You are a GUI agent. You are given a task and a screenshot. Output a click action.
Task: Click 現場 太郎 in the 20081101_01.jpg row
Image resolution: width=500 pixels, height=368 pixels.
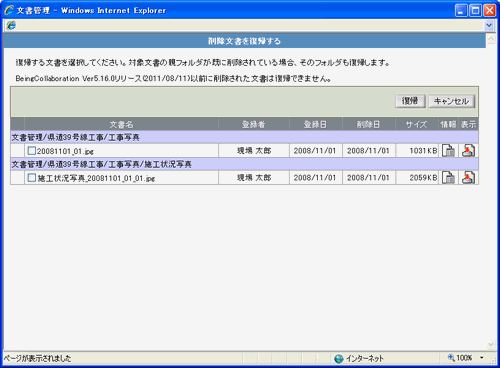click(254, 151)
